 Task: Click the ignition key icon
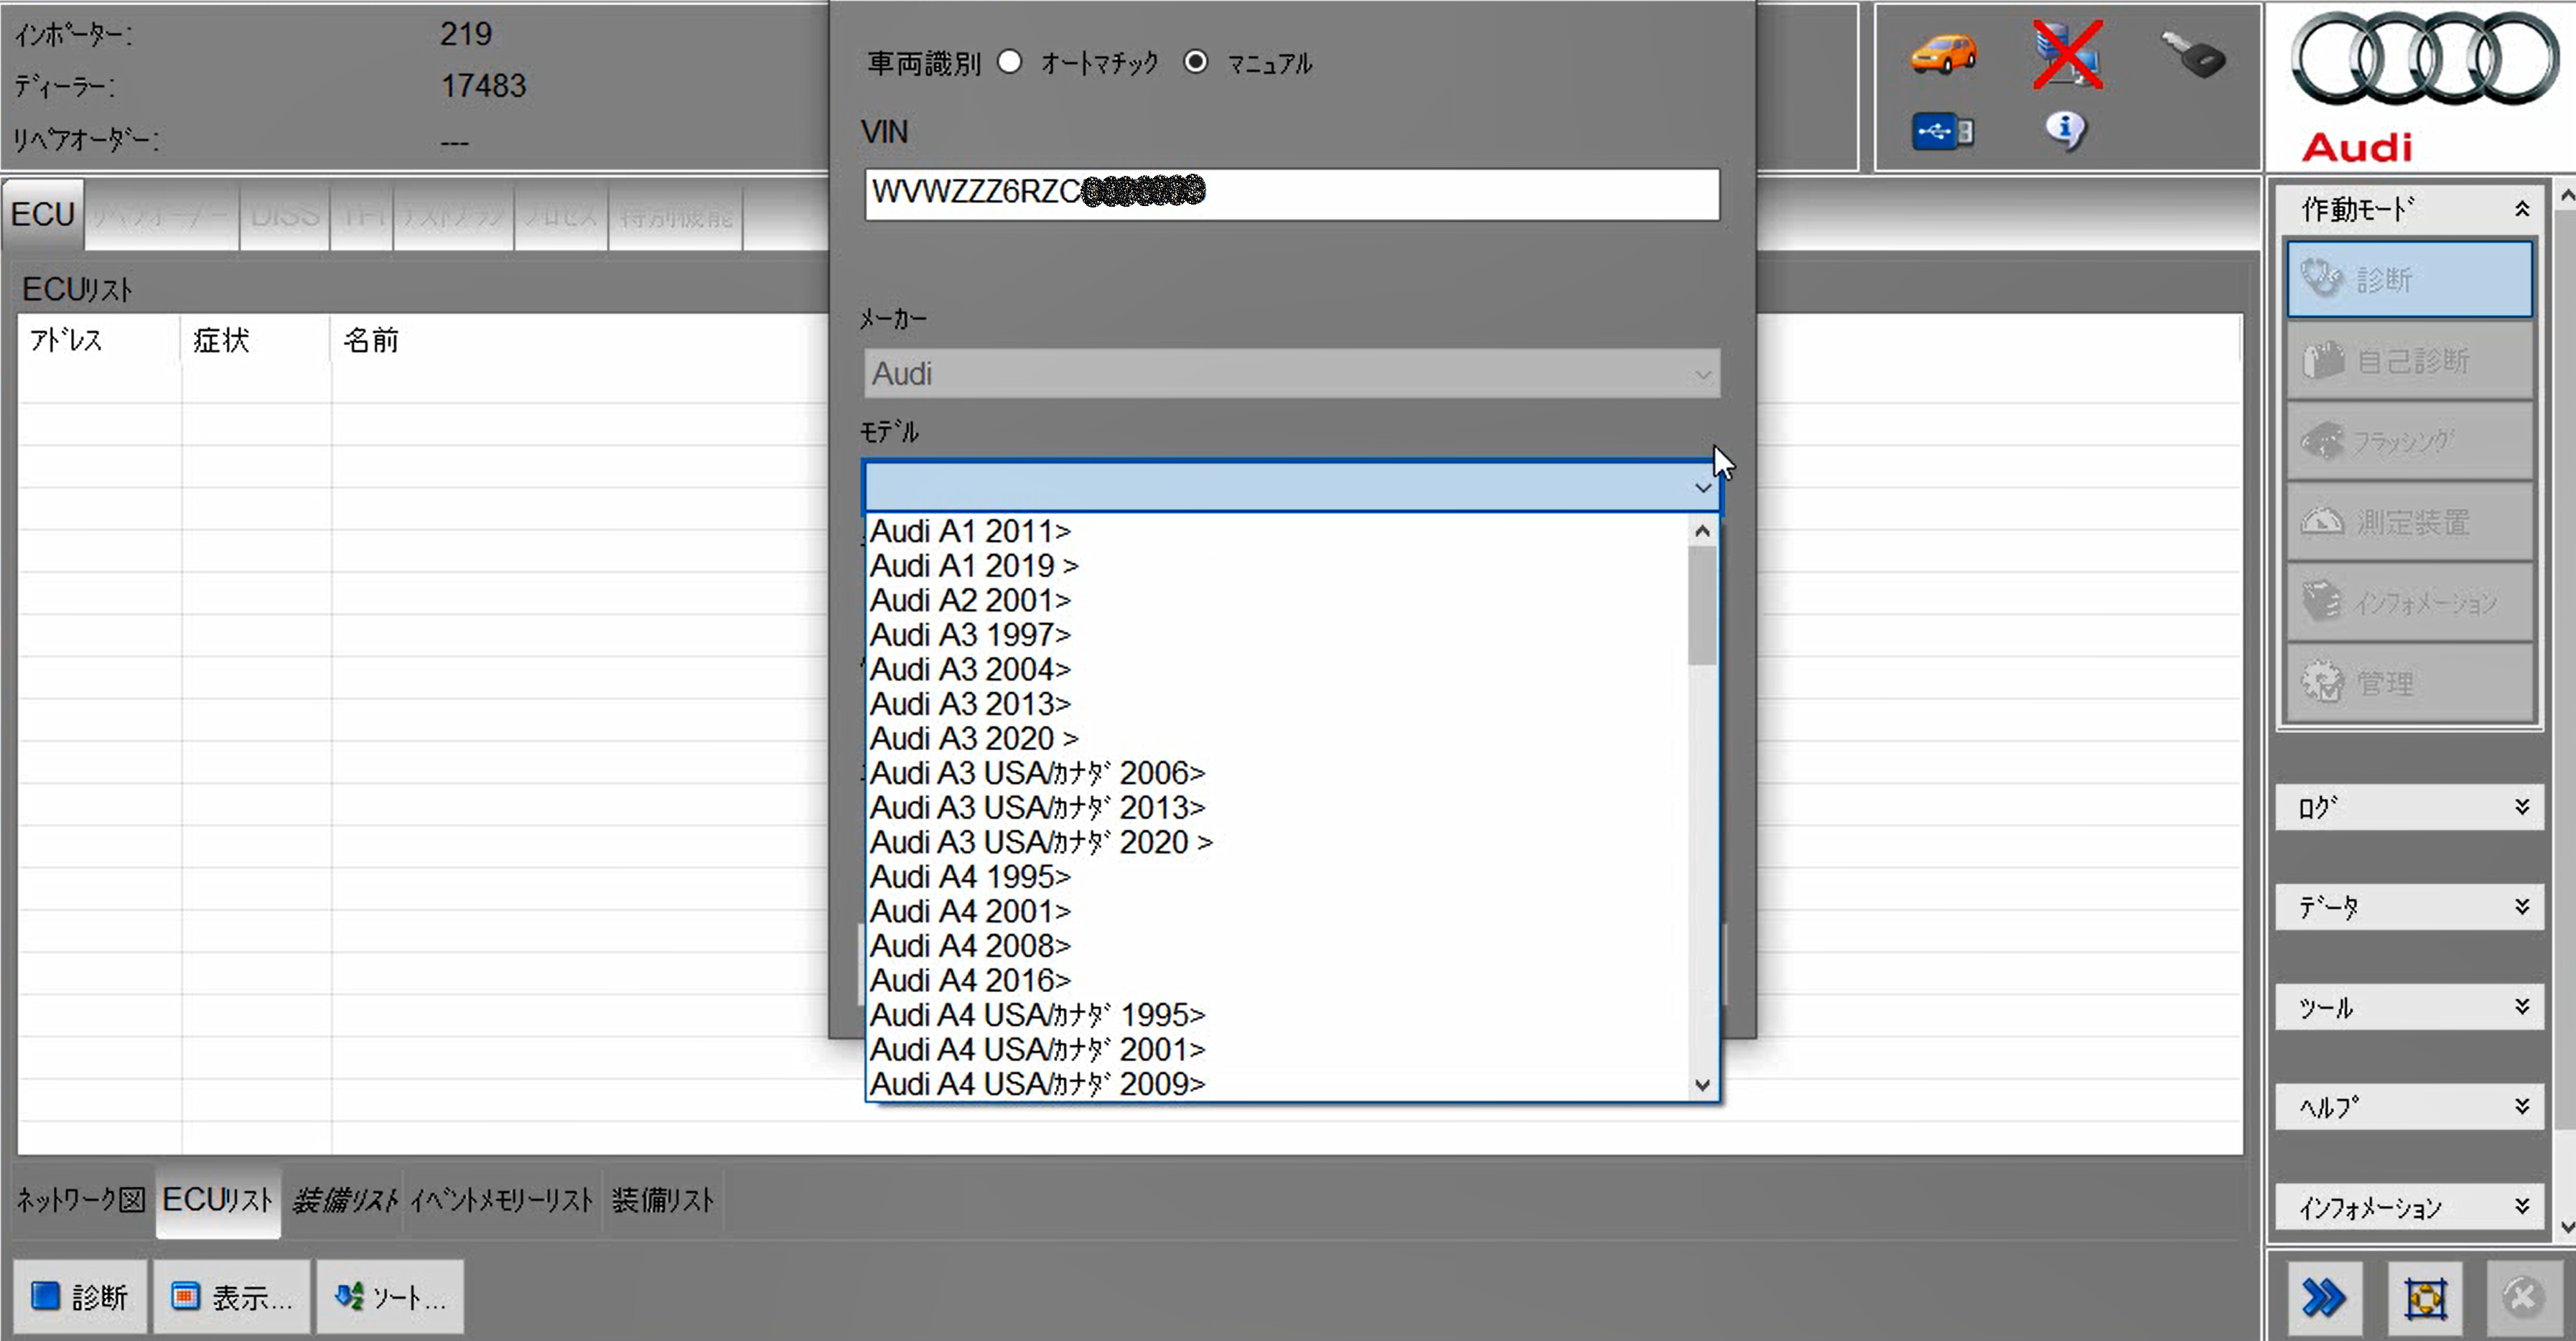pyautogui.click(x=2193, y=55)
